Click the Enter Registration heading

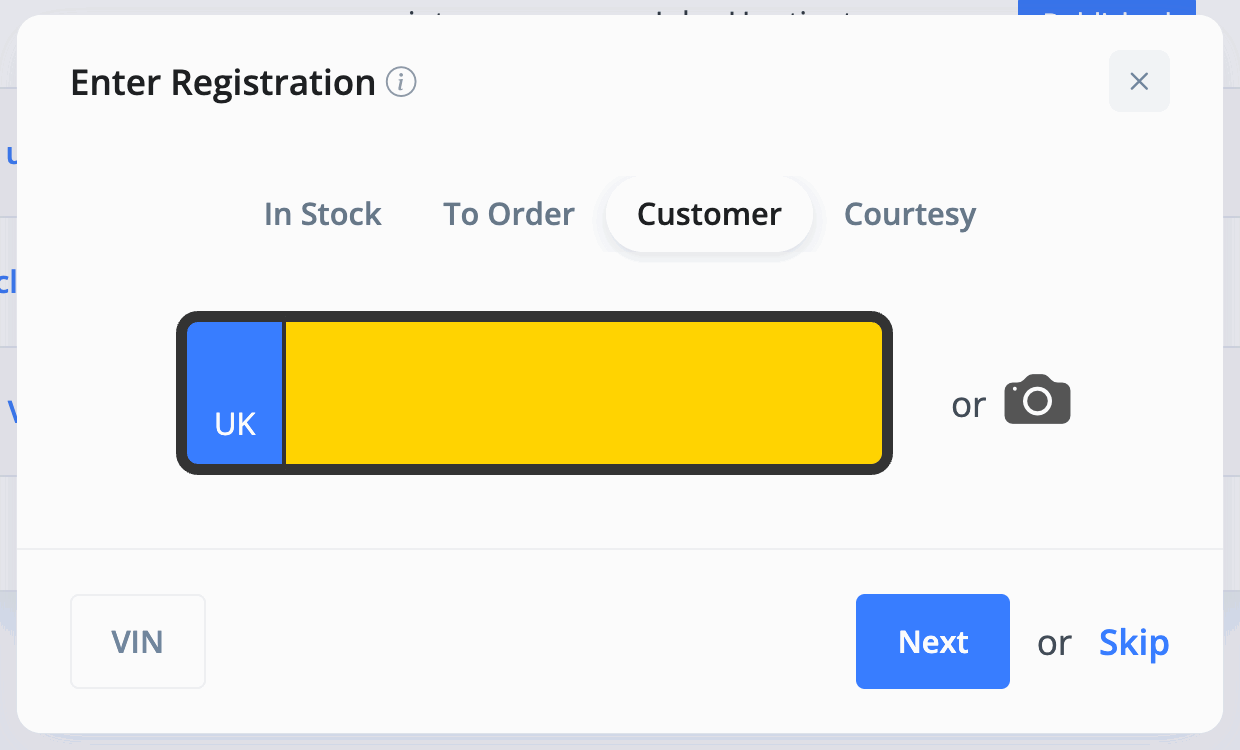[223, 82]
